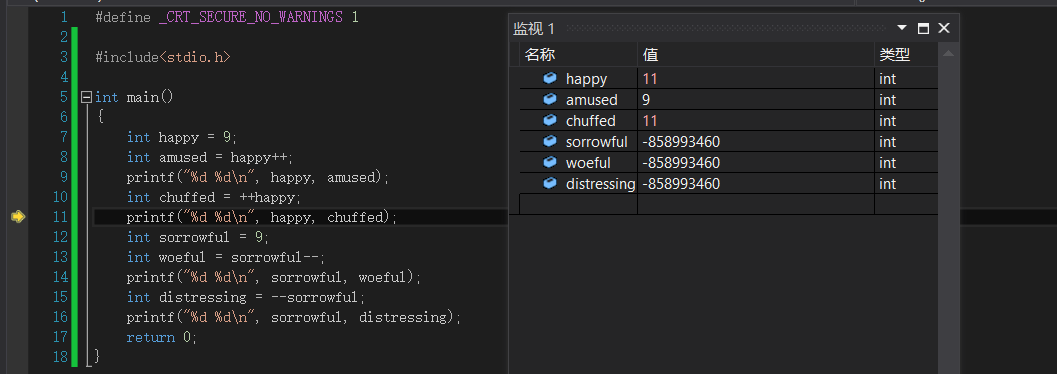This screenshot has width=1057, height=374.
Task: Click the return 0; statement
Action: tap(162, 337)
